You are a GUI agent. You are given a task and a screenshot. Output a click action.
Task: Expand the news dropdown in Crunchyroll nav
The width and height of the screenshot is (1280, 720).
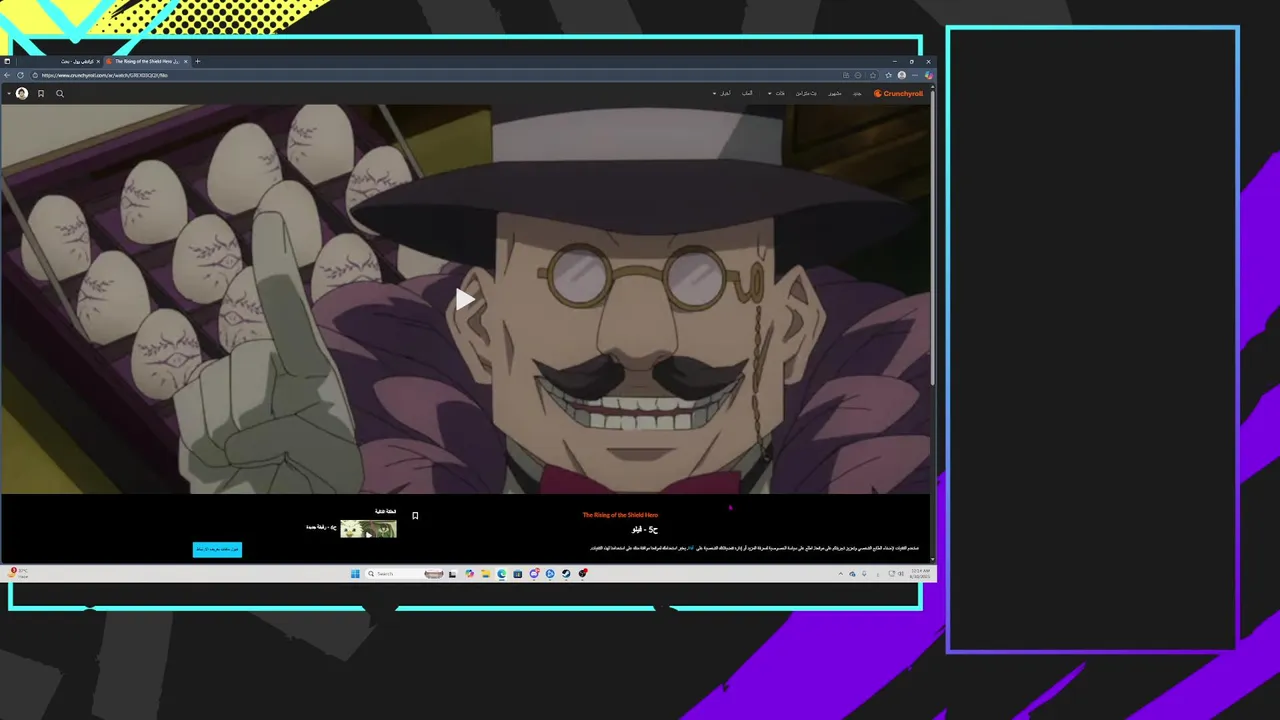(722, 93)
